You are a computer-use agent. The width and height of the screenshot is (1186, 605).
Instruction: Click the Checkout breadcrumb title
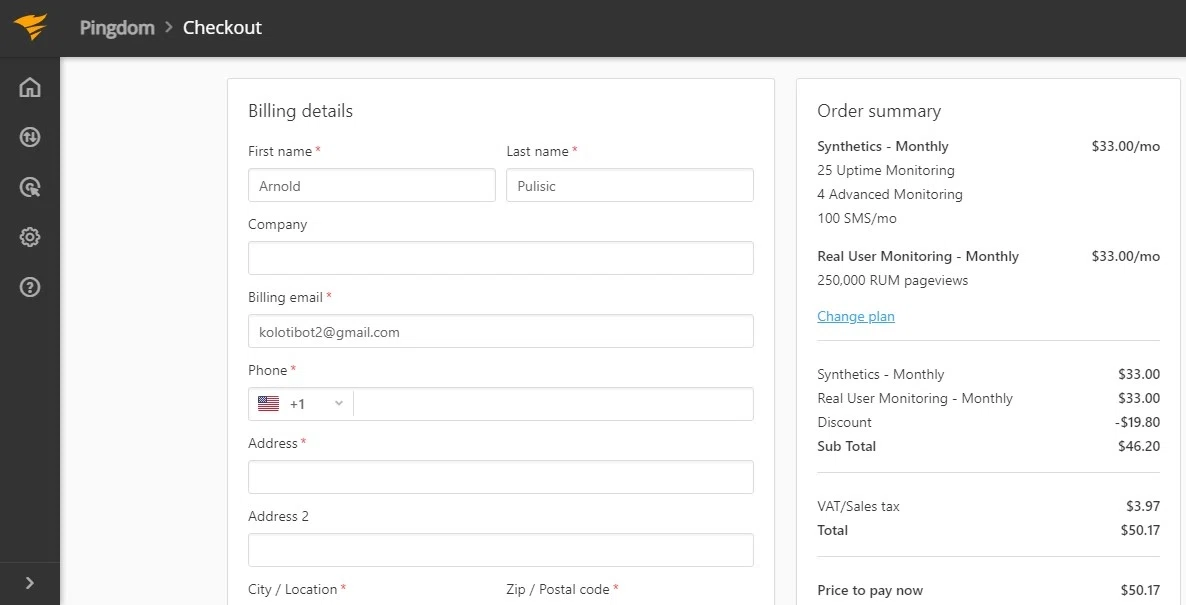(222, 27)
